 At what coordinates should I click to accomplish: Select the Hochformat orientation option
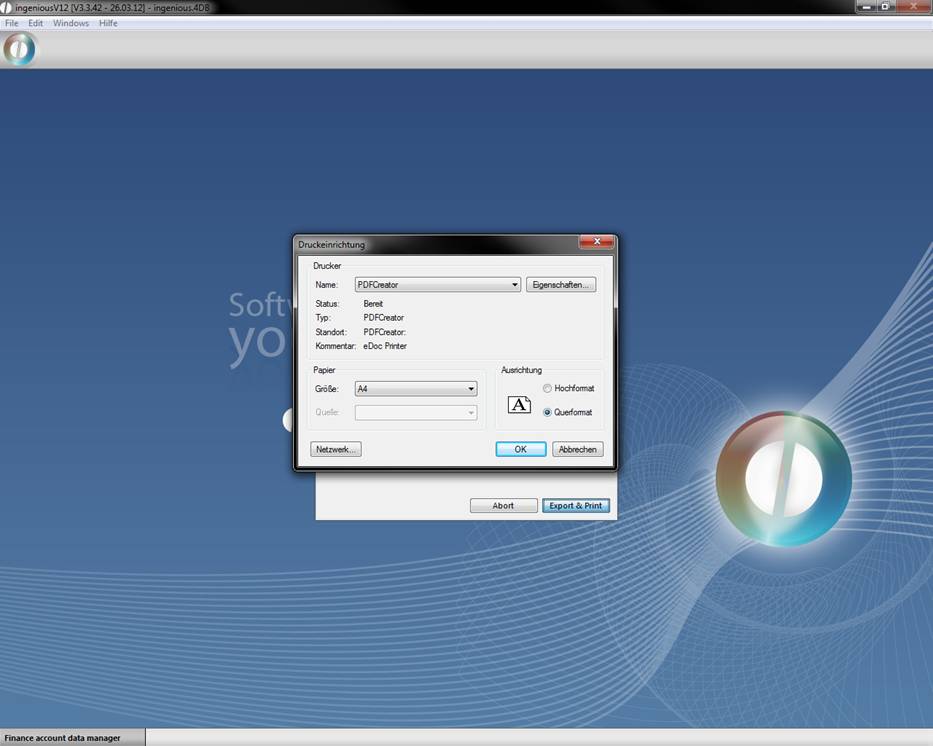tap(547, 388)
